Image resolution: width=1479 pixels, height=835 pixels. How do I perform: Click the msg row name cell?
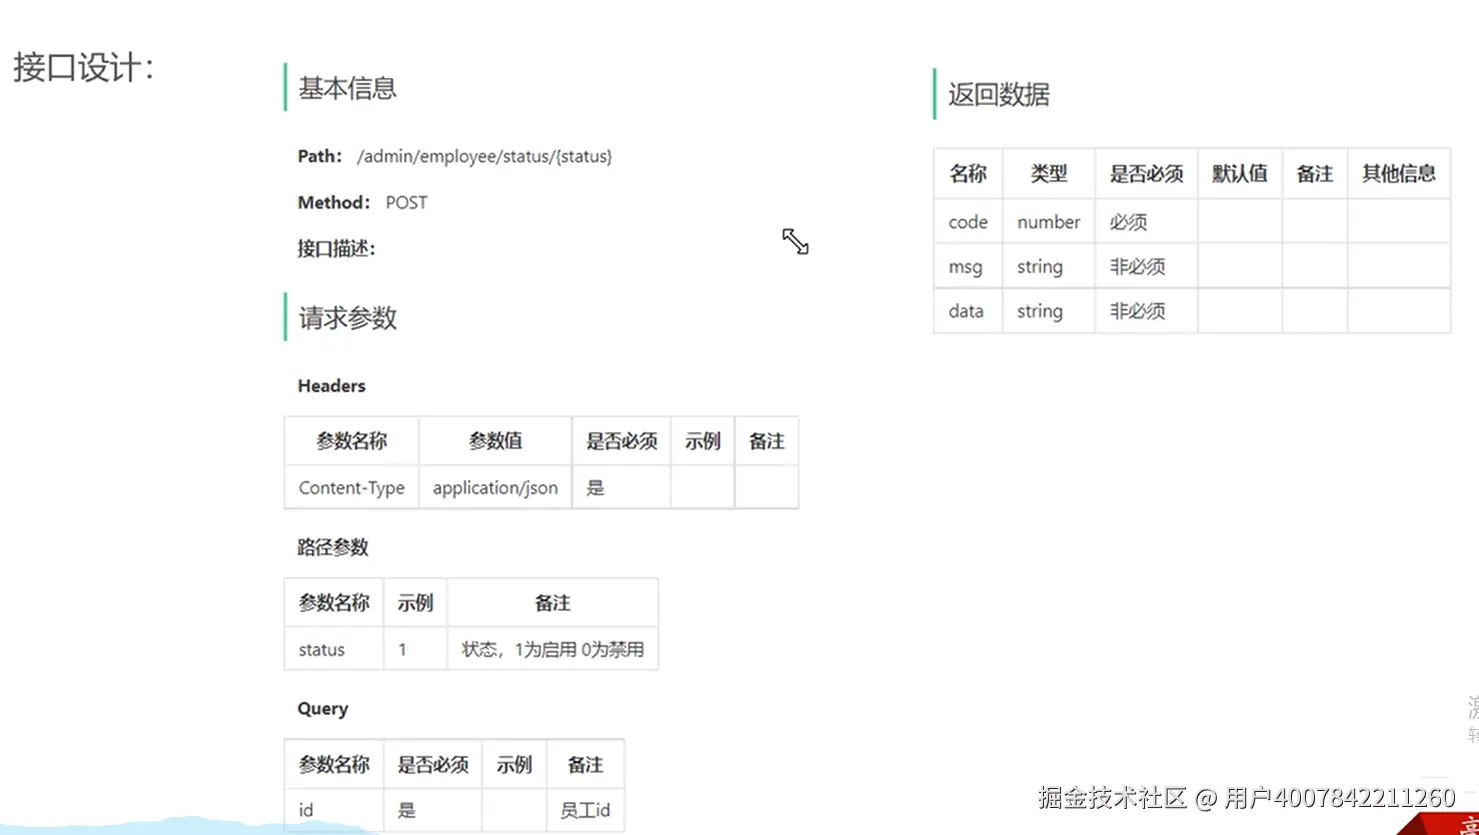pos(968,267)
